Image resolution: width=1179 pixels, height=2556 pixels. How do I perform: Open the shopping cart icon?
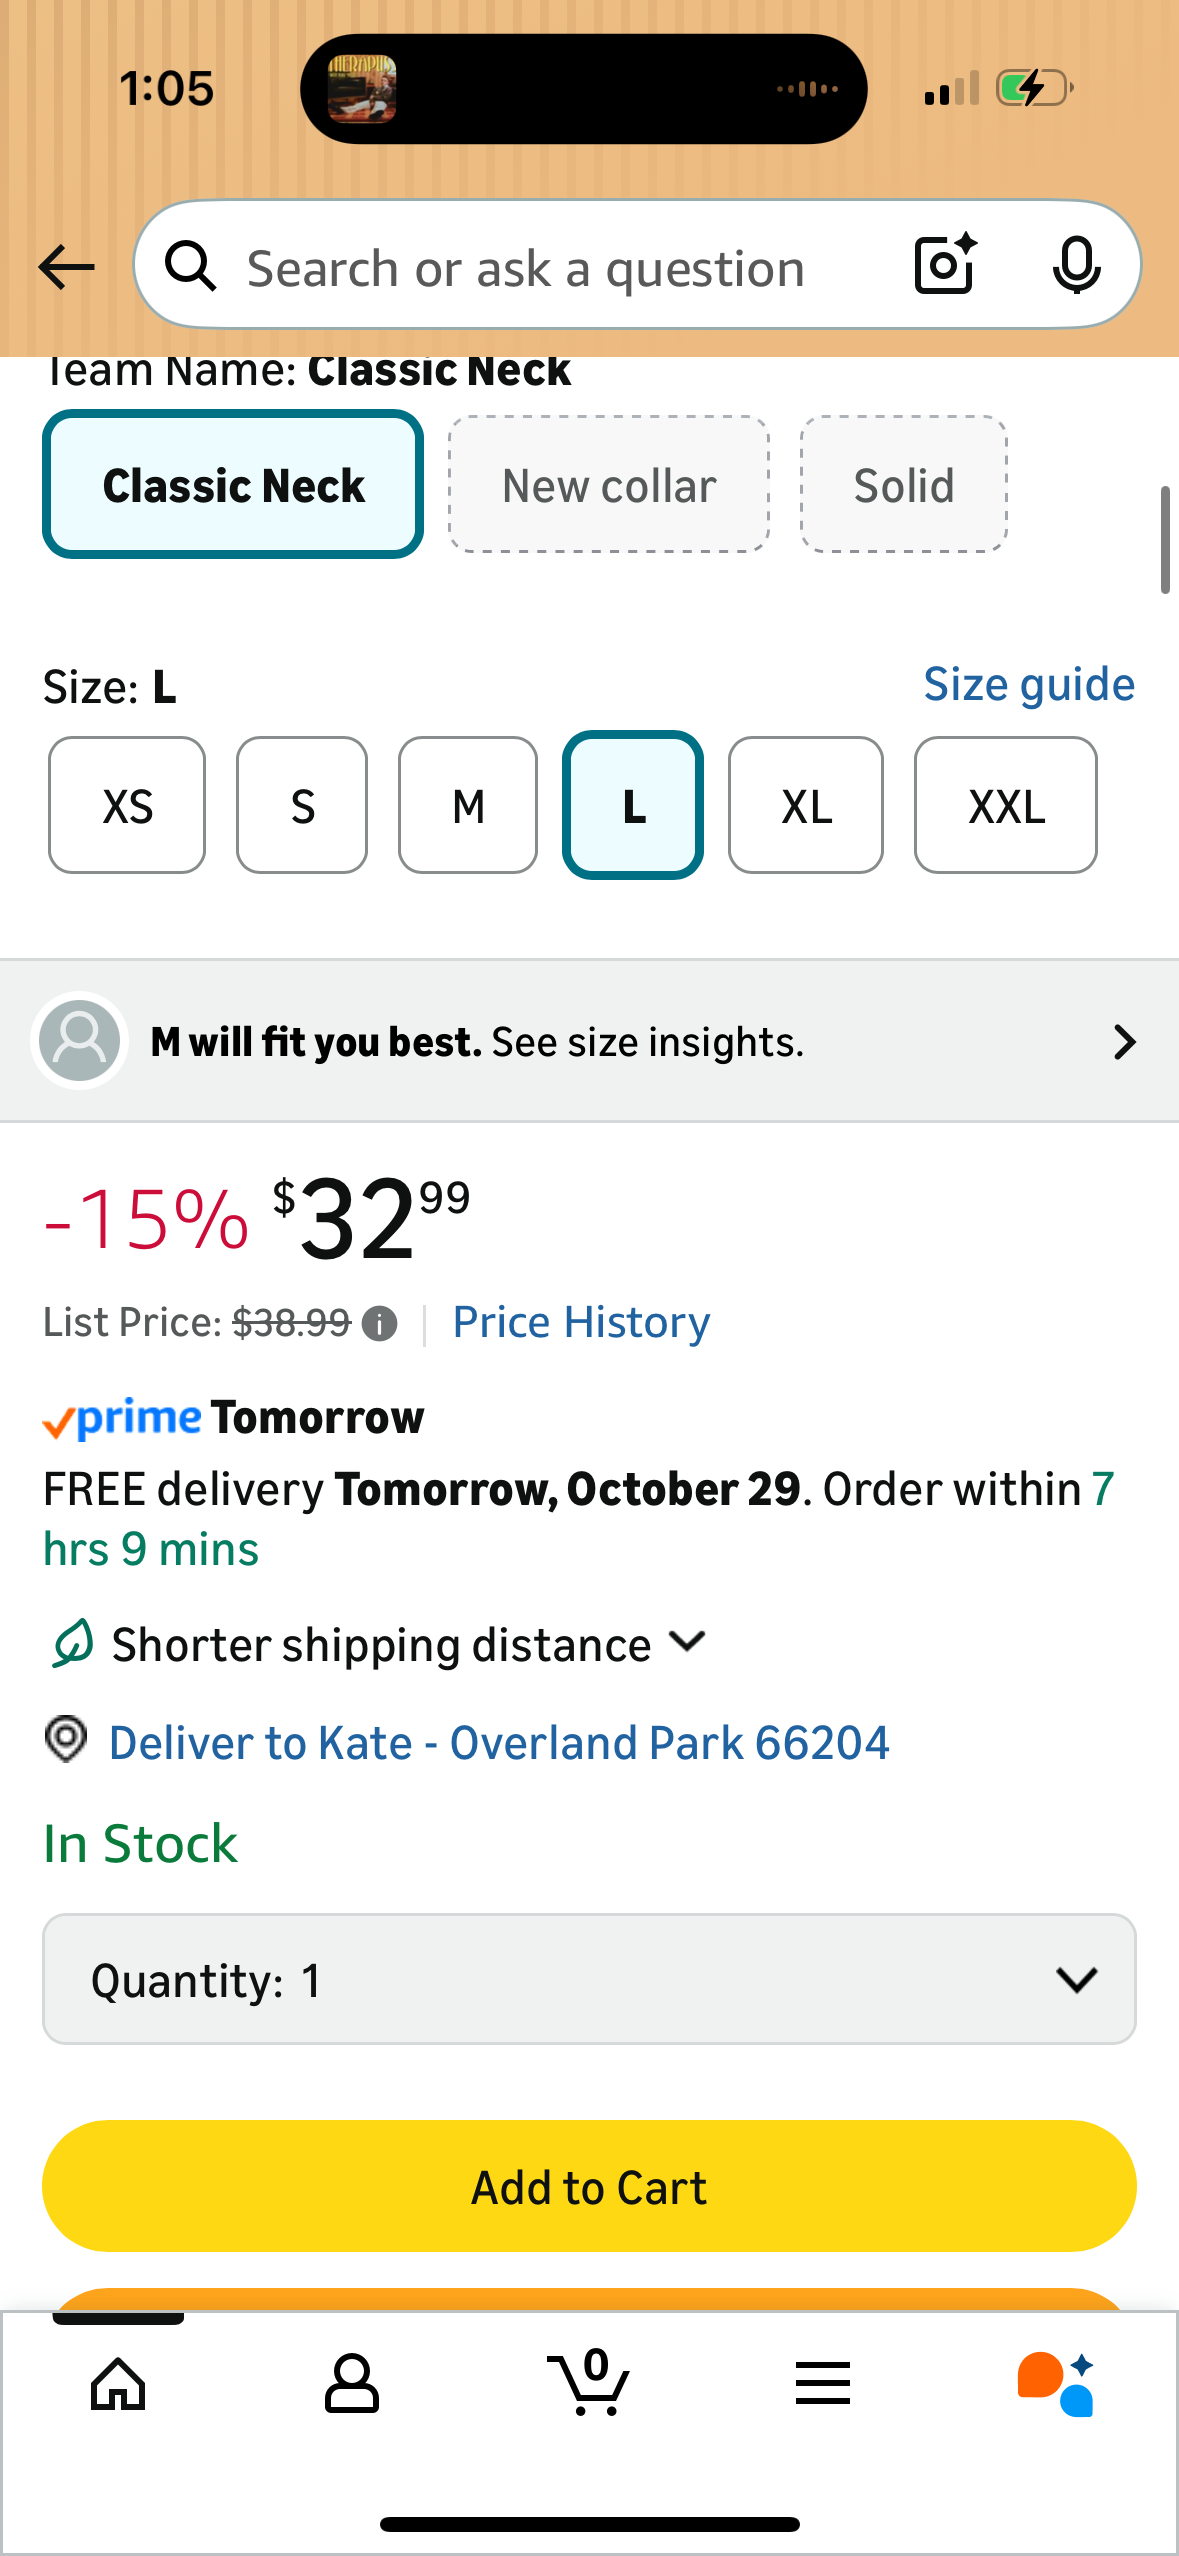coord(589,2384)
